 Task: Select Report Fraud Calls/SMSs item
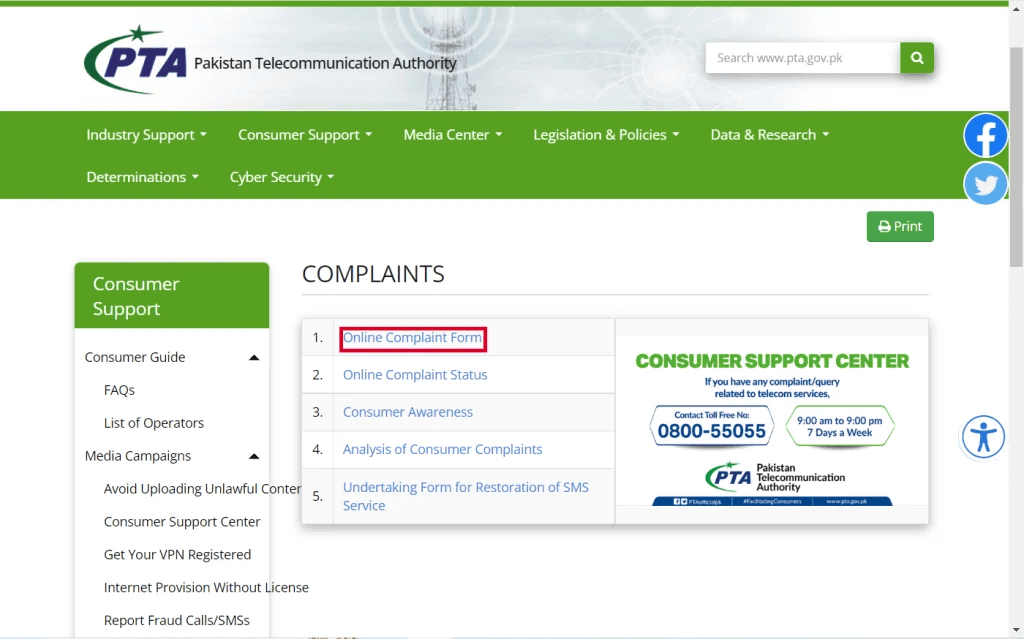click(x=176, y=621)
